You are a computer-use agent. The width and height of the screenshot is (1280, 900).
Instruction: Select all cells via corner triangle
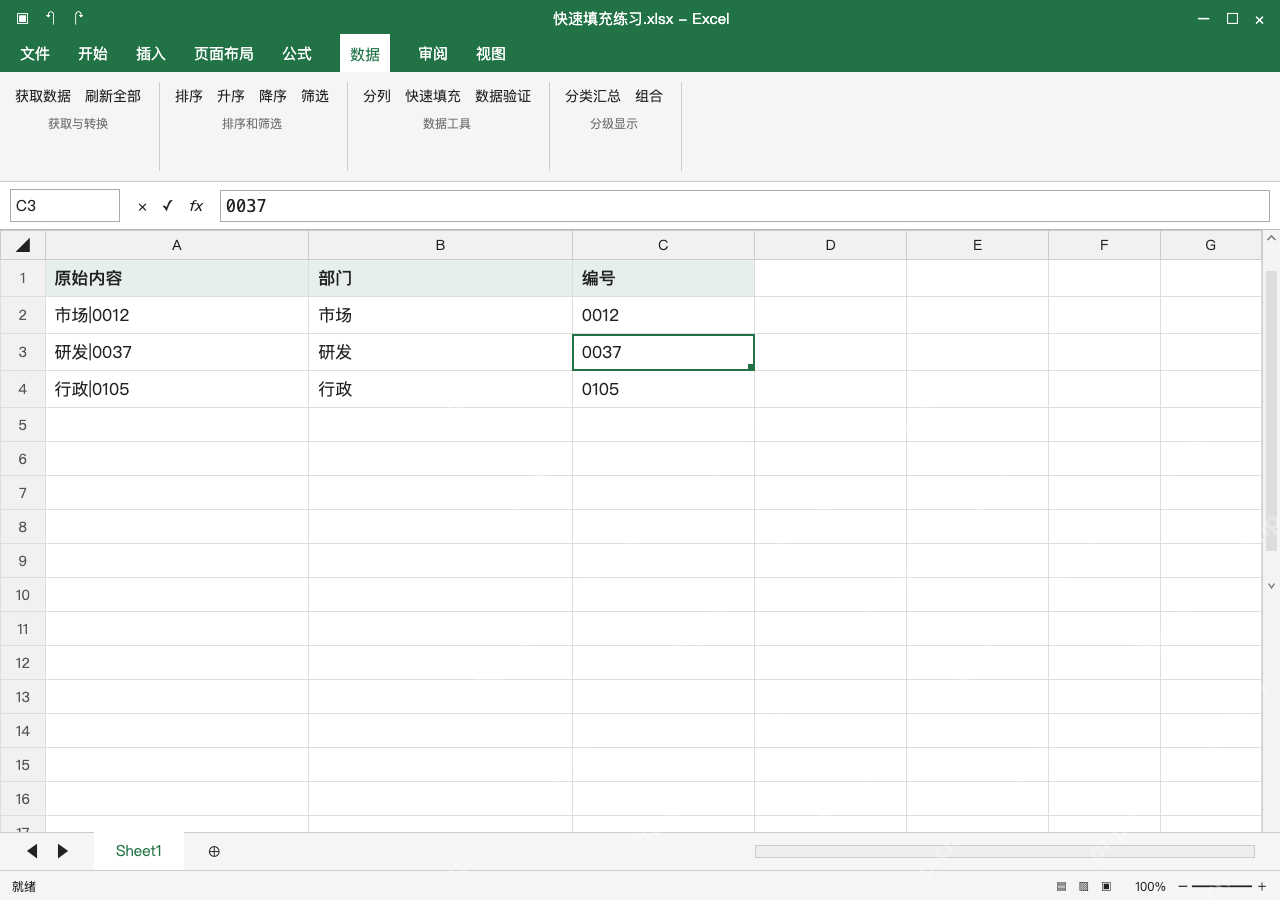coord(23,245)
